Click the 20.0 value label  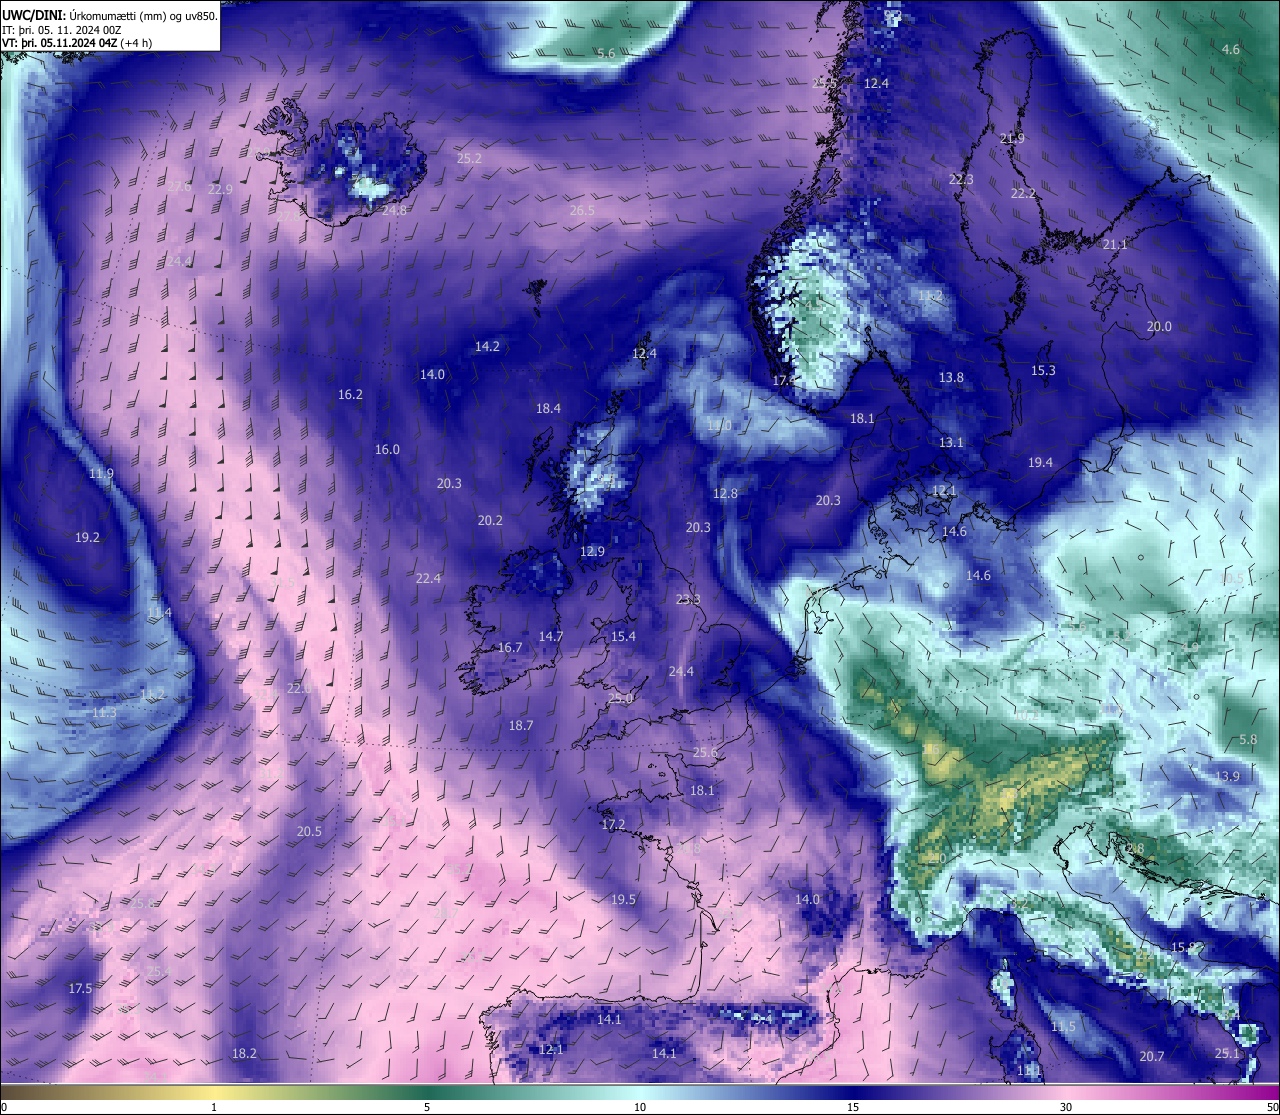coord(1159,326)
